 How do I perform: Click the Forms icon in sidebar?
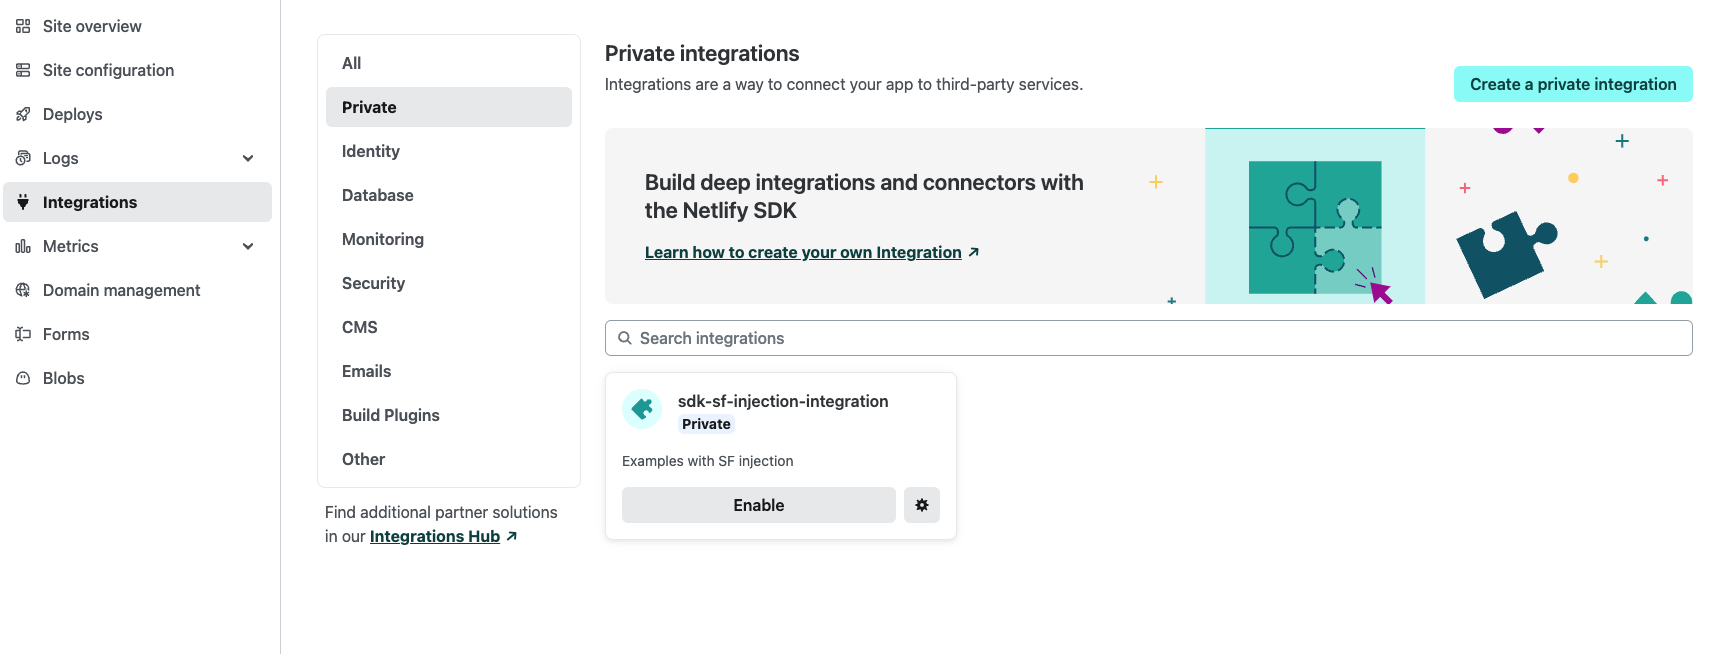coord(23,334)
